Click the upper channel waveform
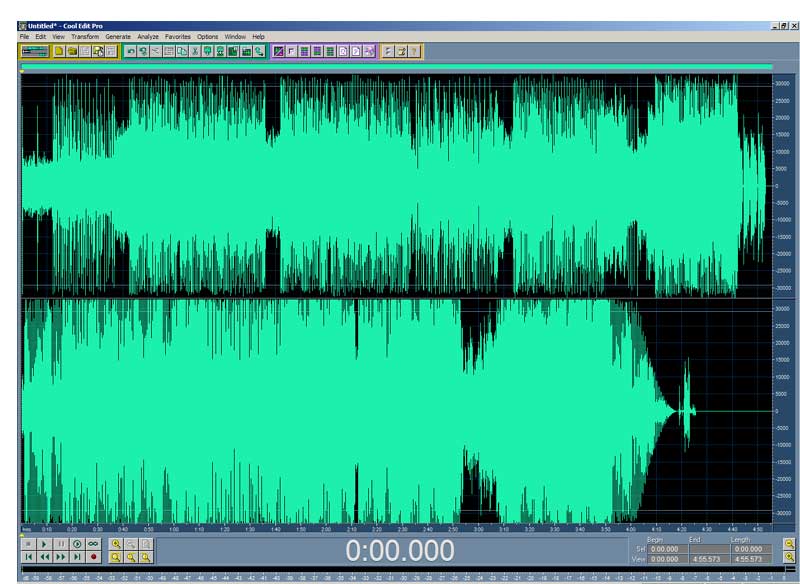 [396, 186]
